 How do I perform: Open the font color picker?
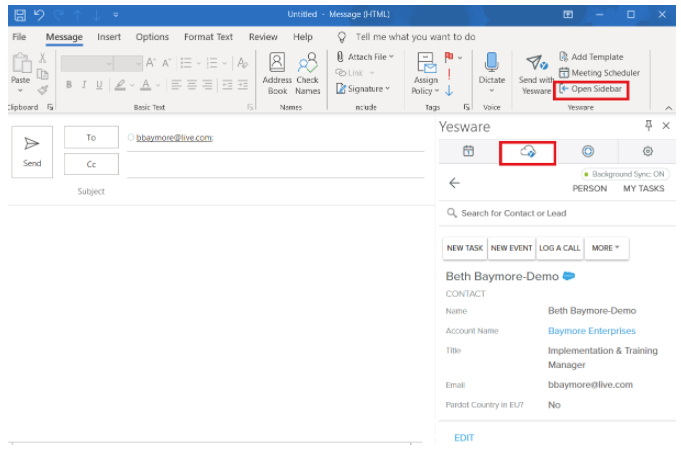(x=146, y=85)
